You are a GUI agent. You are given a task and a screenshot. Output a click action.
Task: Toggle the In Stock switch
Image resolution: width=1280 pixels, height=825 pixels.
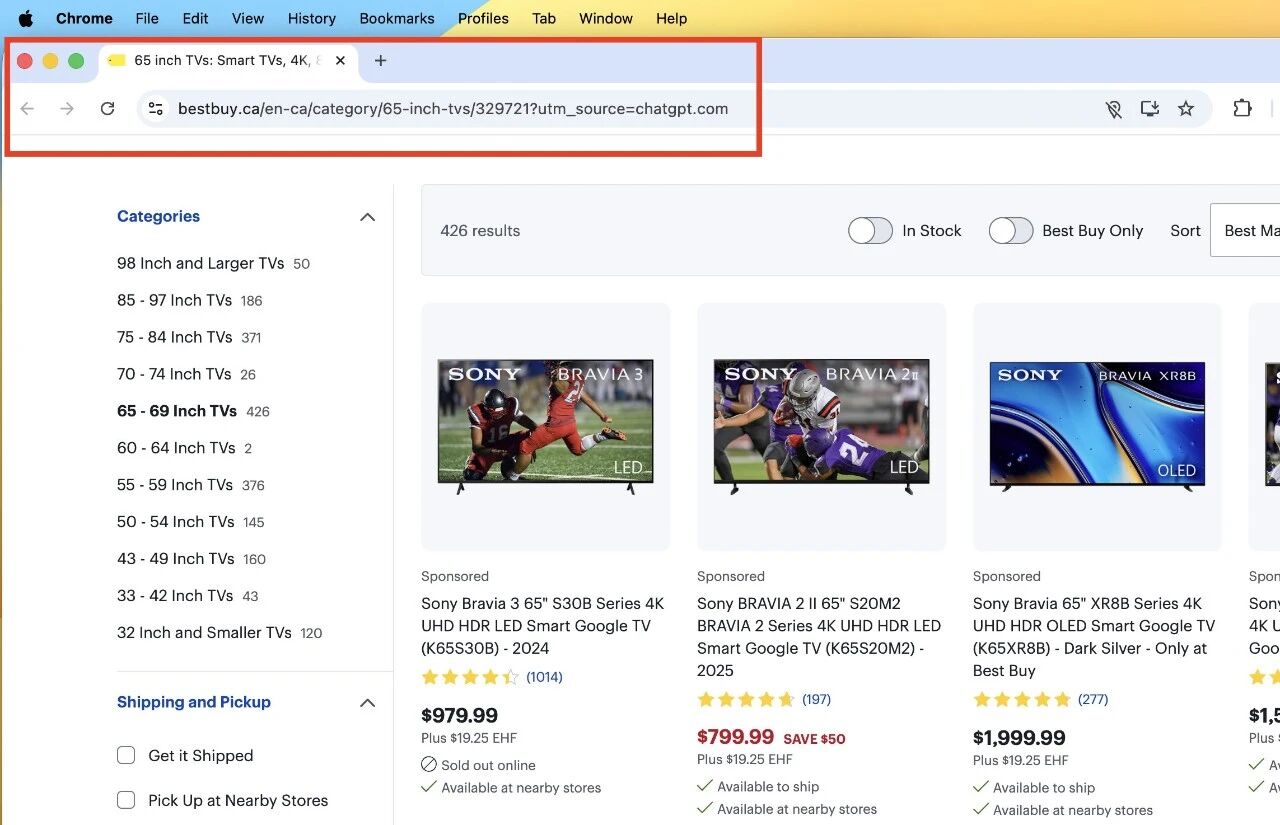[x=870, y=231]
